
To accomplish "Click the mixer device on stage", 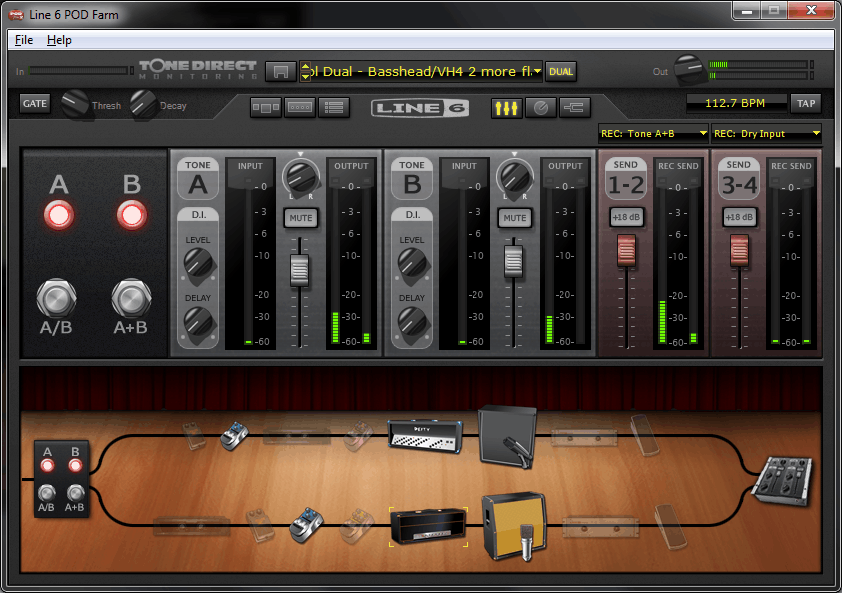I will point(783,481).
